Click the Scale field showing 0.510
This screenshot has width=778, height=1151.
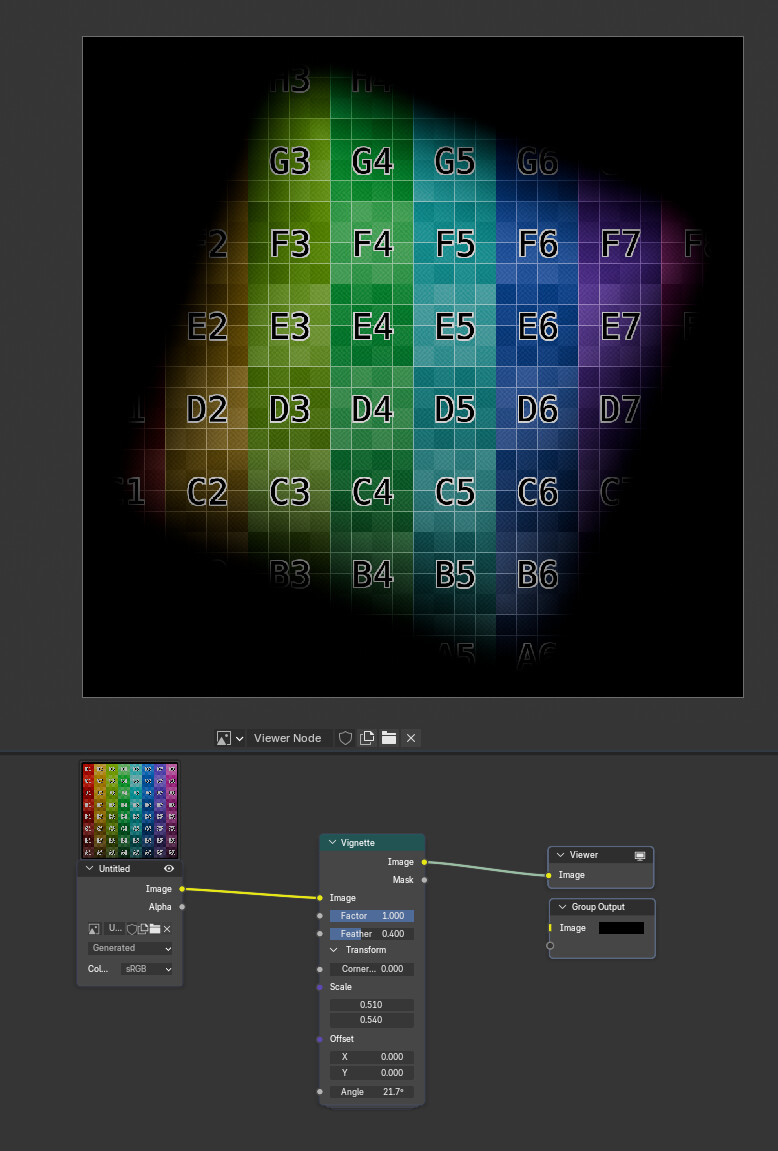pos(371,1004)
